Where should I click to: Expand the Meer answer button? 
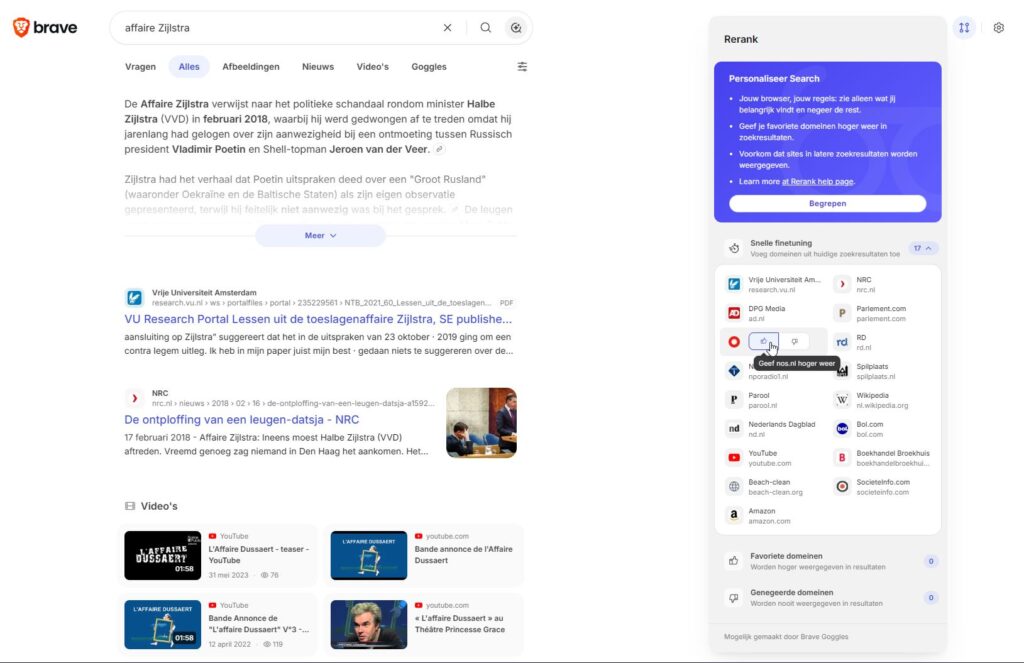click(x=320, y=235)
